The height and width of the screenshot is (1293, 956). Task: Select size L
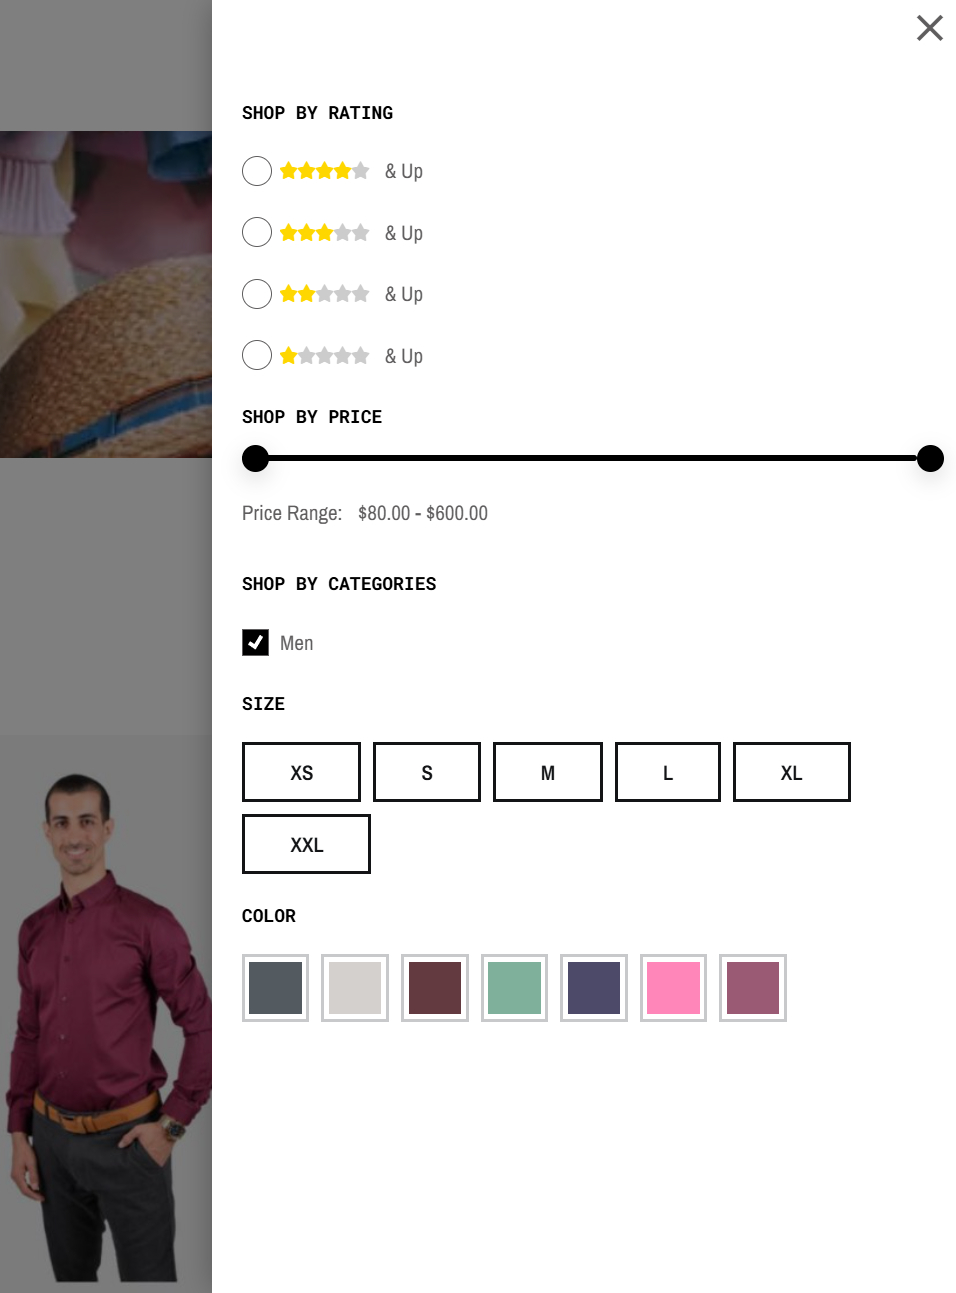point(668,772)
